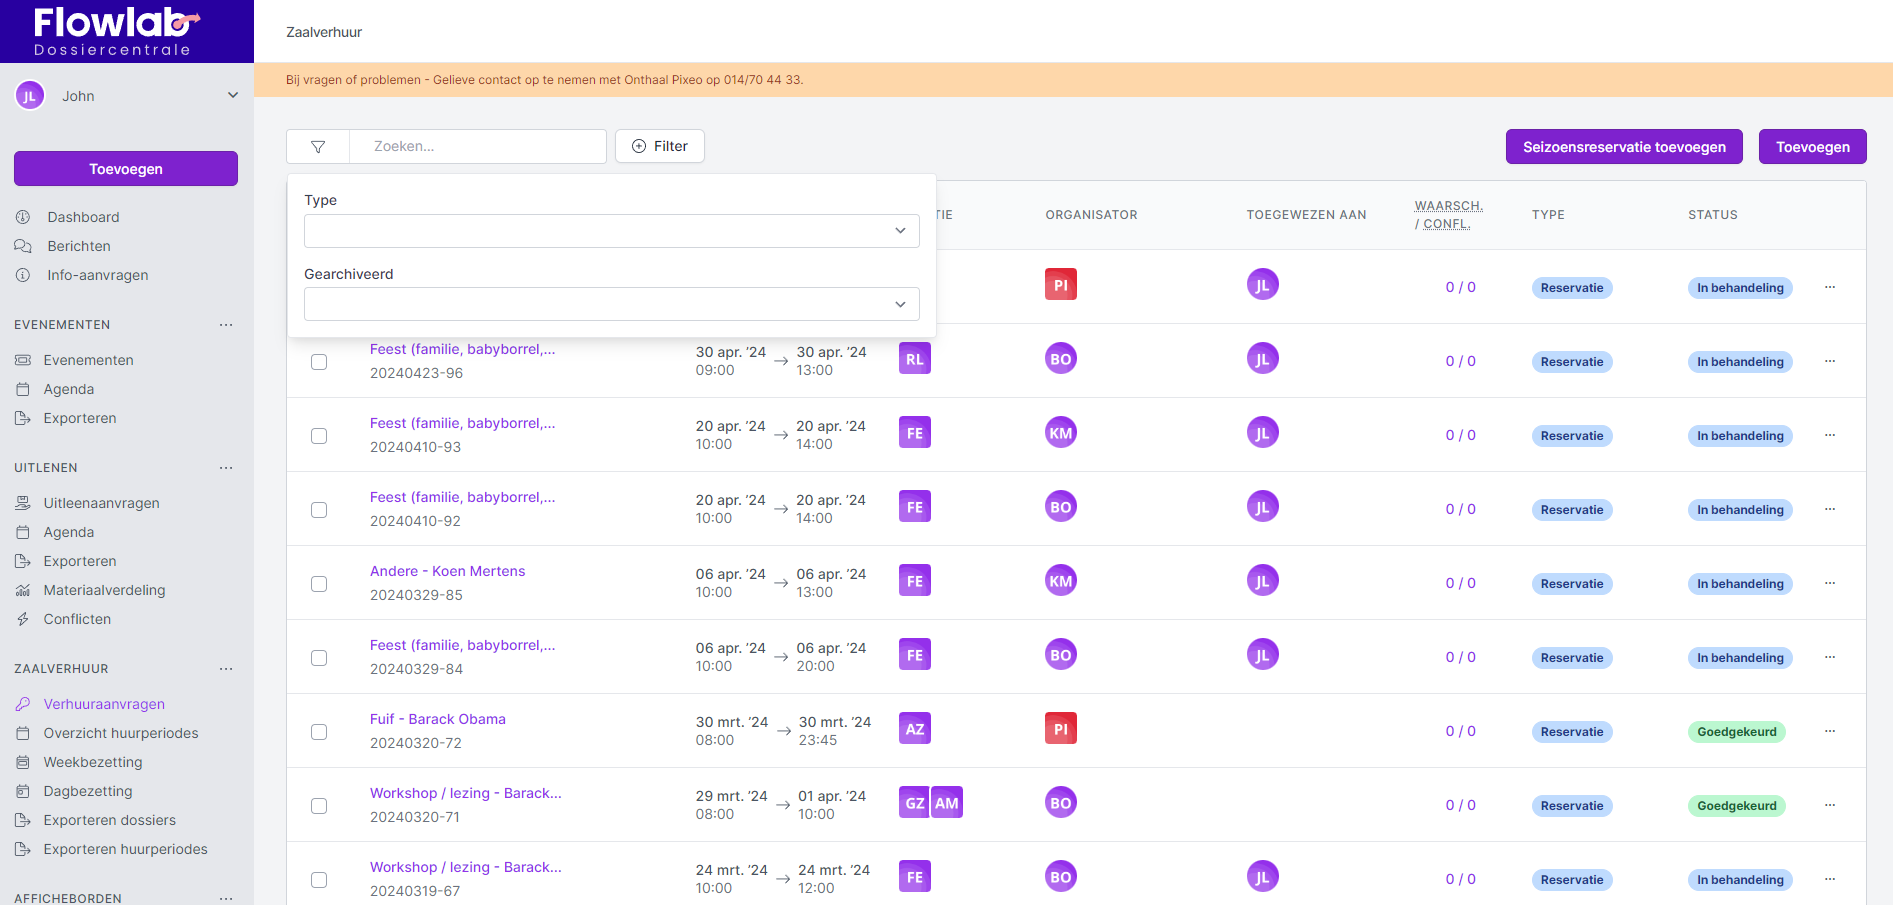This screenshot has width=1893, height=905.
Task: Select the Andere - Koen Mertens row checkbox
Action: pyautogui.click(x=319, y=584)
